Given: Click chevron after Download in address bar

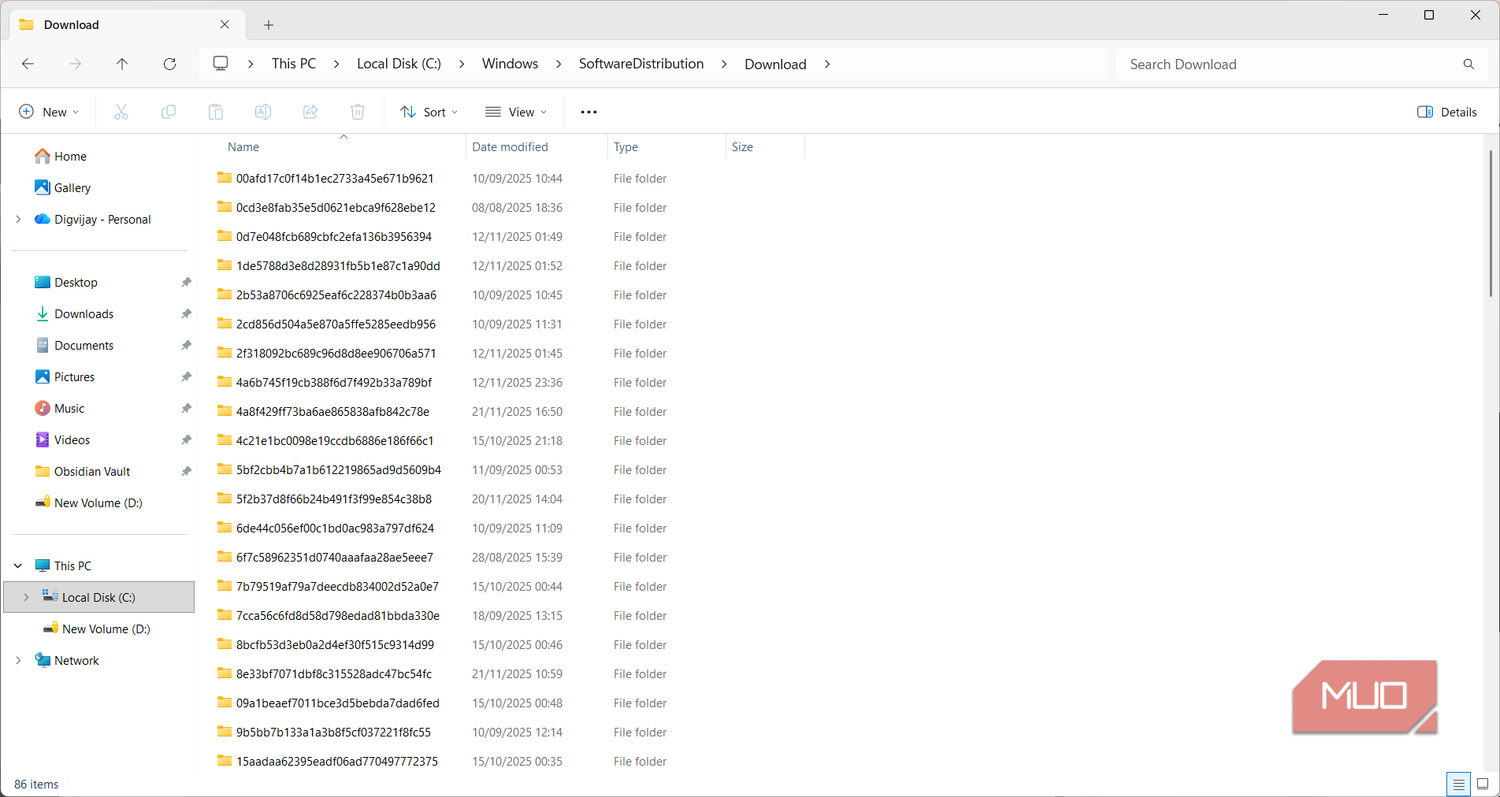Looking at the screenshot, I should [x=827, y=64].
